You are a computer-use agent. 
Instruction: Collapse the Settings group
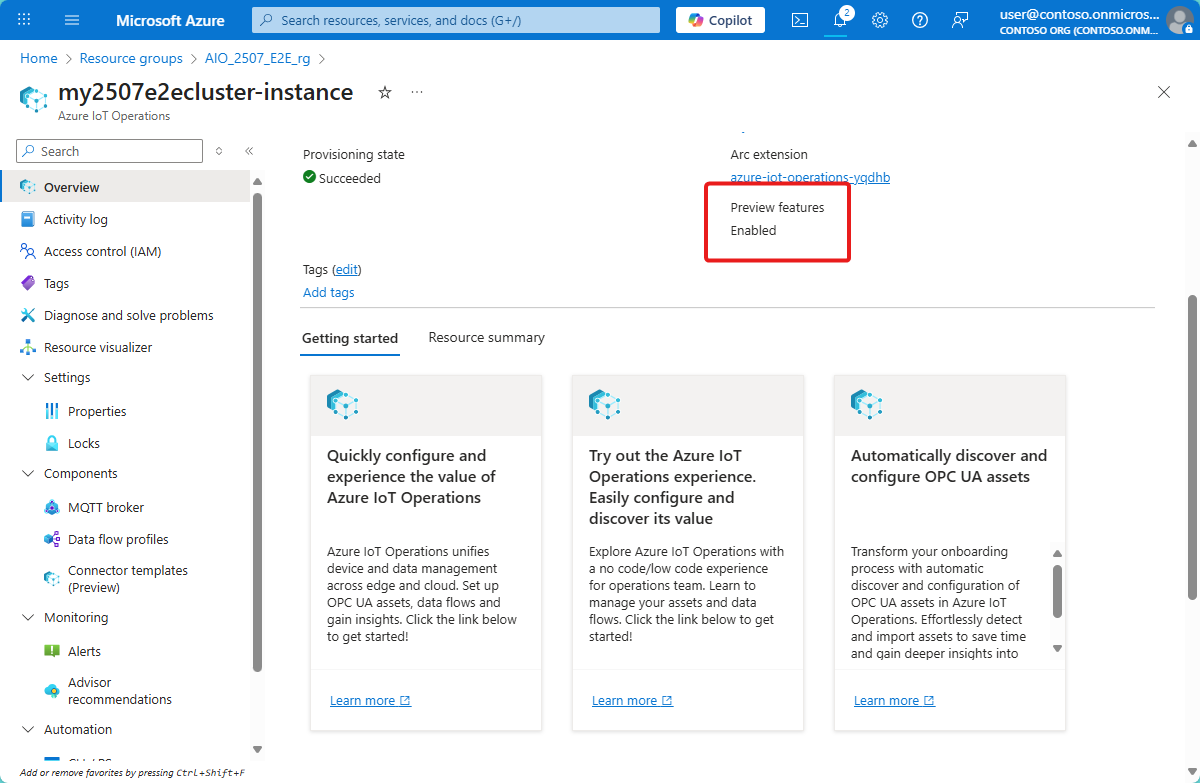coord(27,377)
